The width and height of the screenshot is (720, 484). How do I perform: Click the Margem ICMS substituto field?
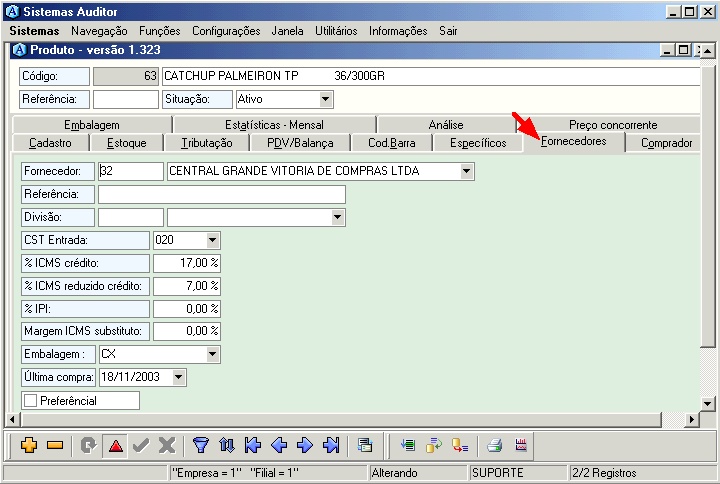187,331
